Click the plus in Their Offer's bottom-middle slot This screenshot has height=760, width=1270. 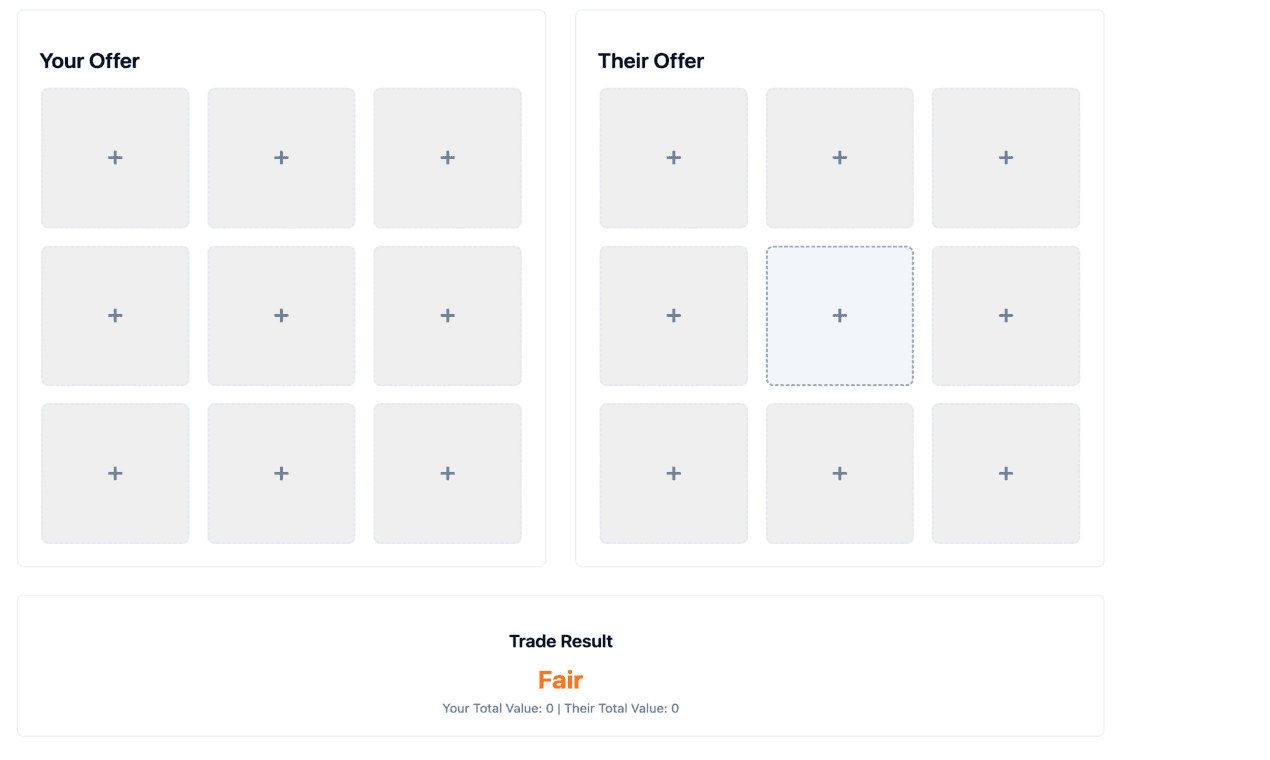(839, 473)
